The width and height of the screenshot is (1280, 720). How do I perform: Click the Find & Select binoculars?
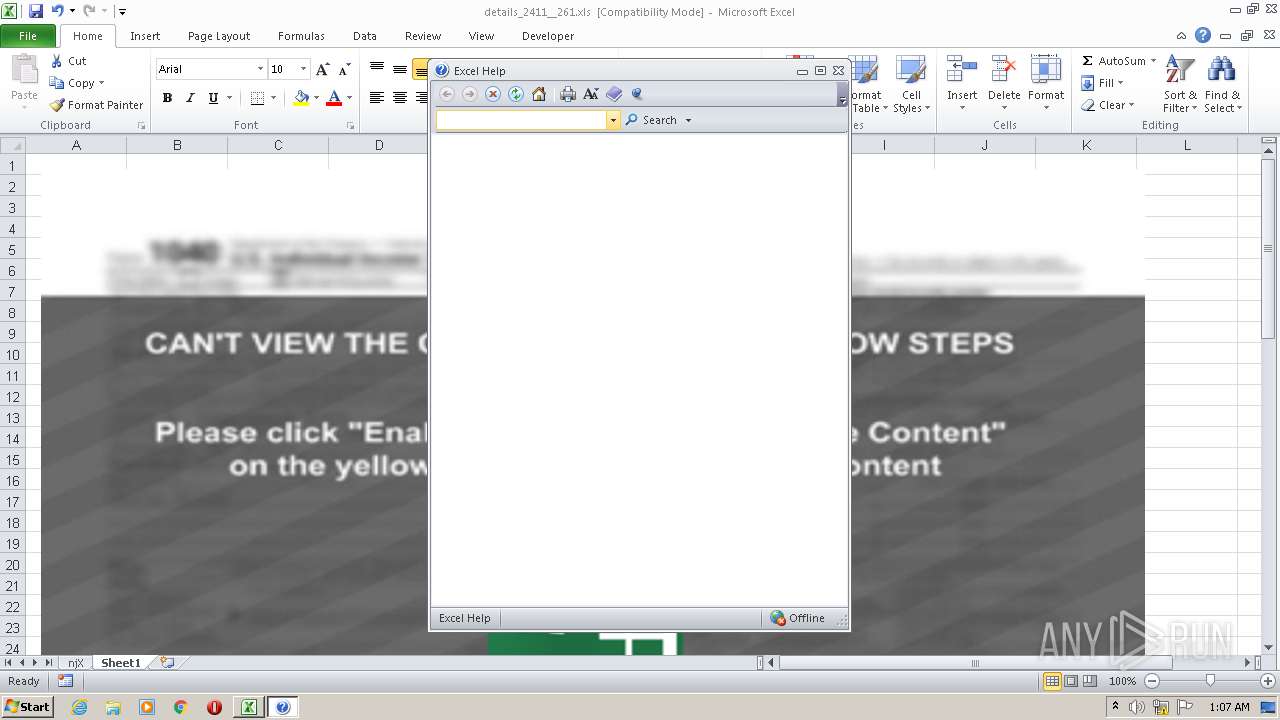coord(1222,70)
